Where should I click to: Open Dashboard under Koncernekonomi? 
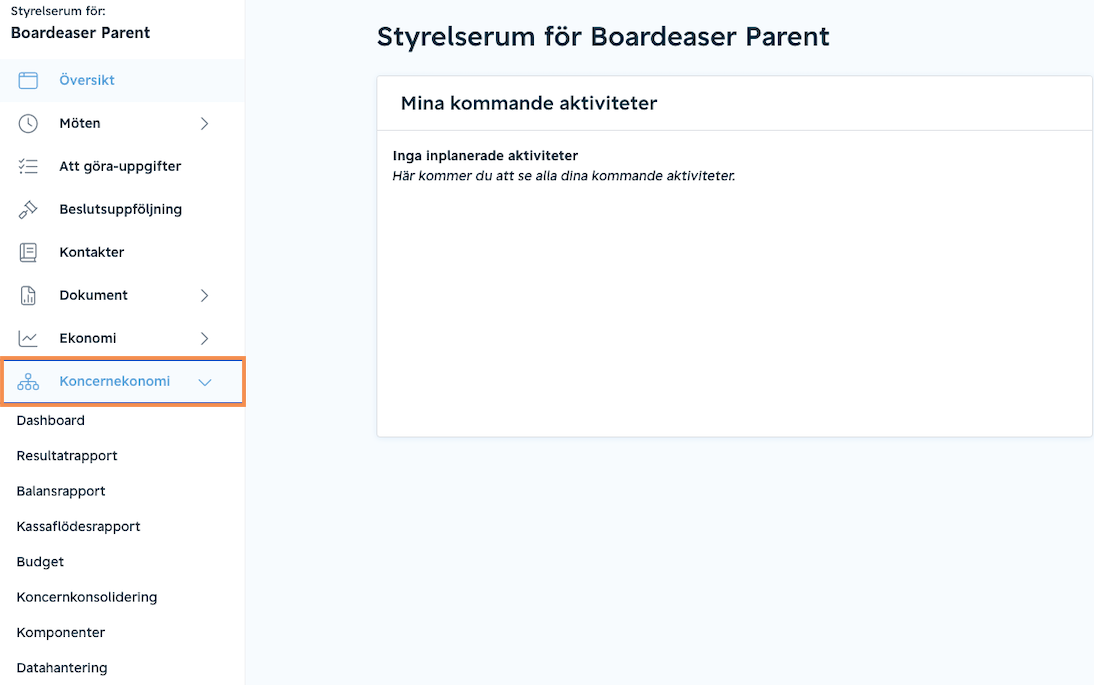pos(51,421)
